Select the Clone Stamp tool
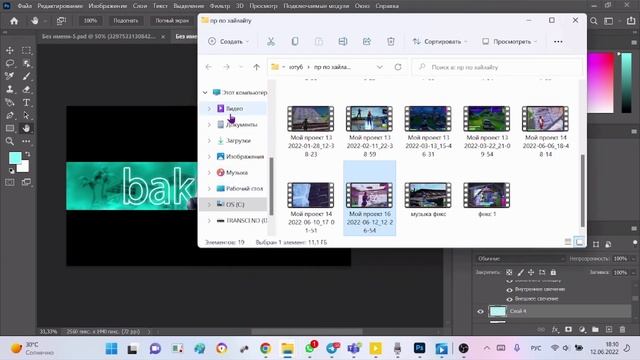 [x=9, y=89]
